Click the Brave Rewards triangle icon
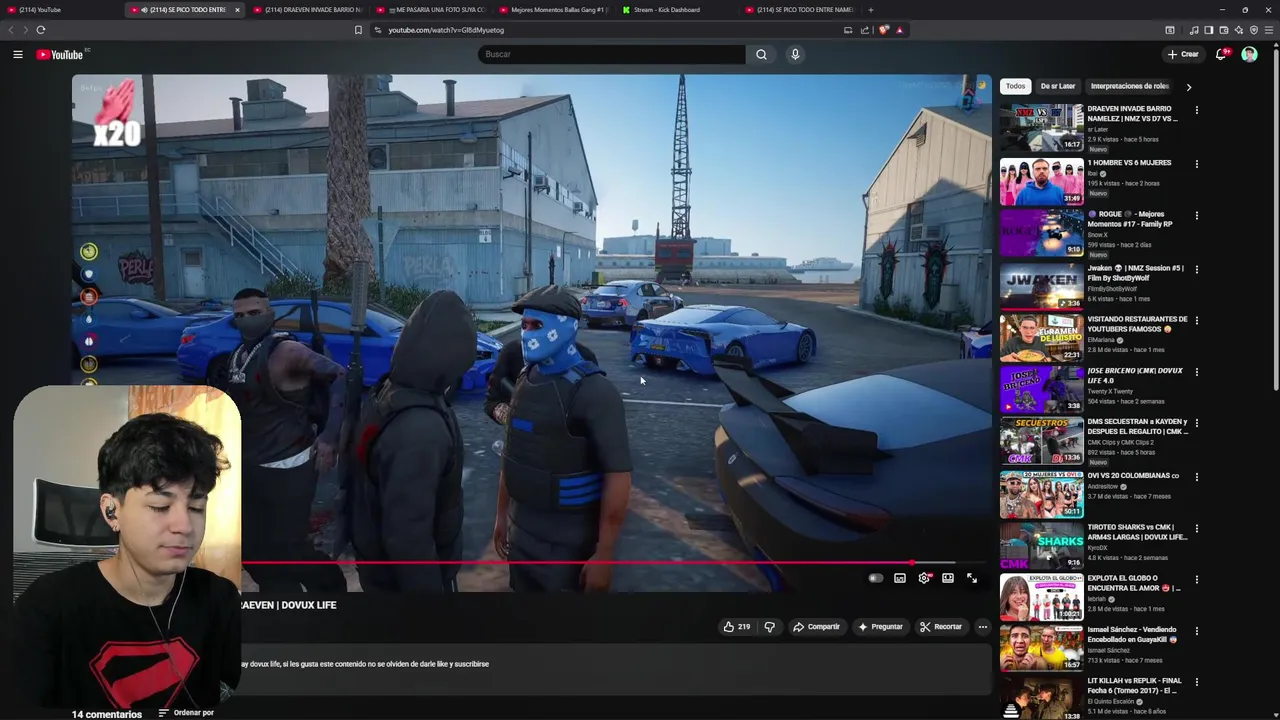This screenshot has width=1280, height=720. tap(900, 30)
